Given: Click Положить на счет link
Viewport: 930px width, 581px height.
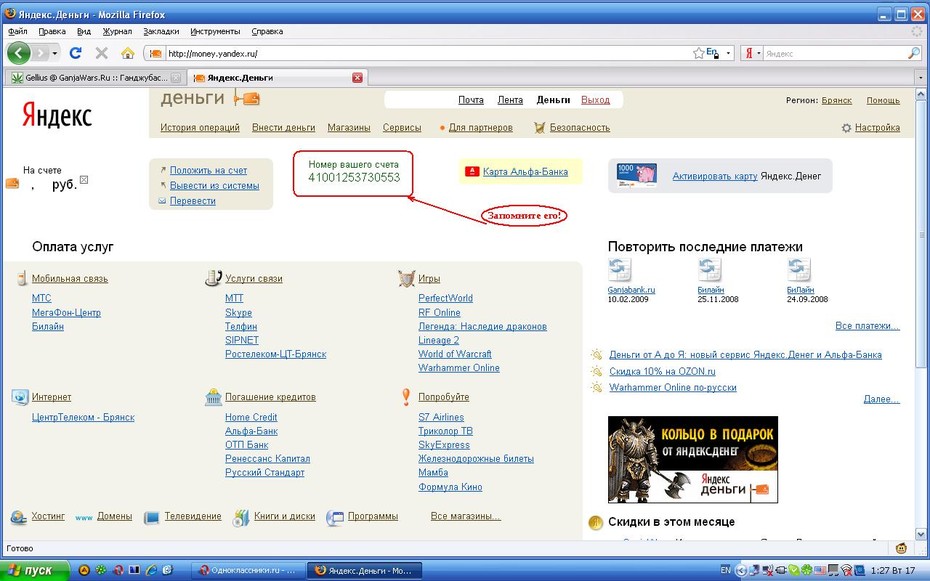Looking at the screenshot, I should click(208, 170).
